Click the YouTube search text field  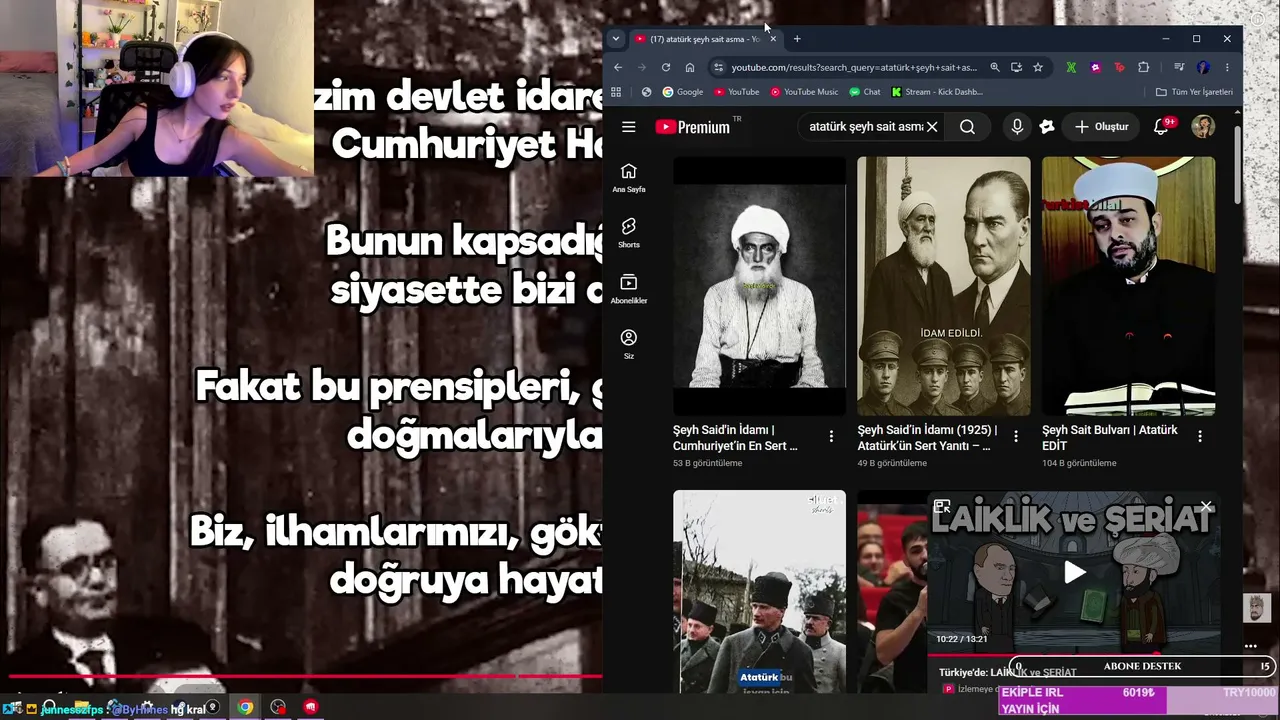tap(866, 127)
